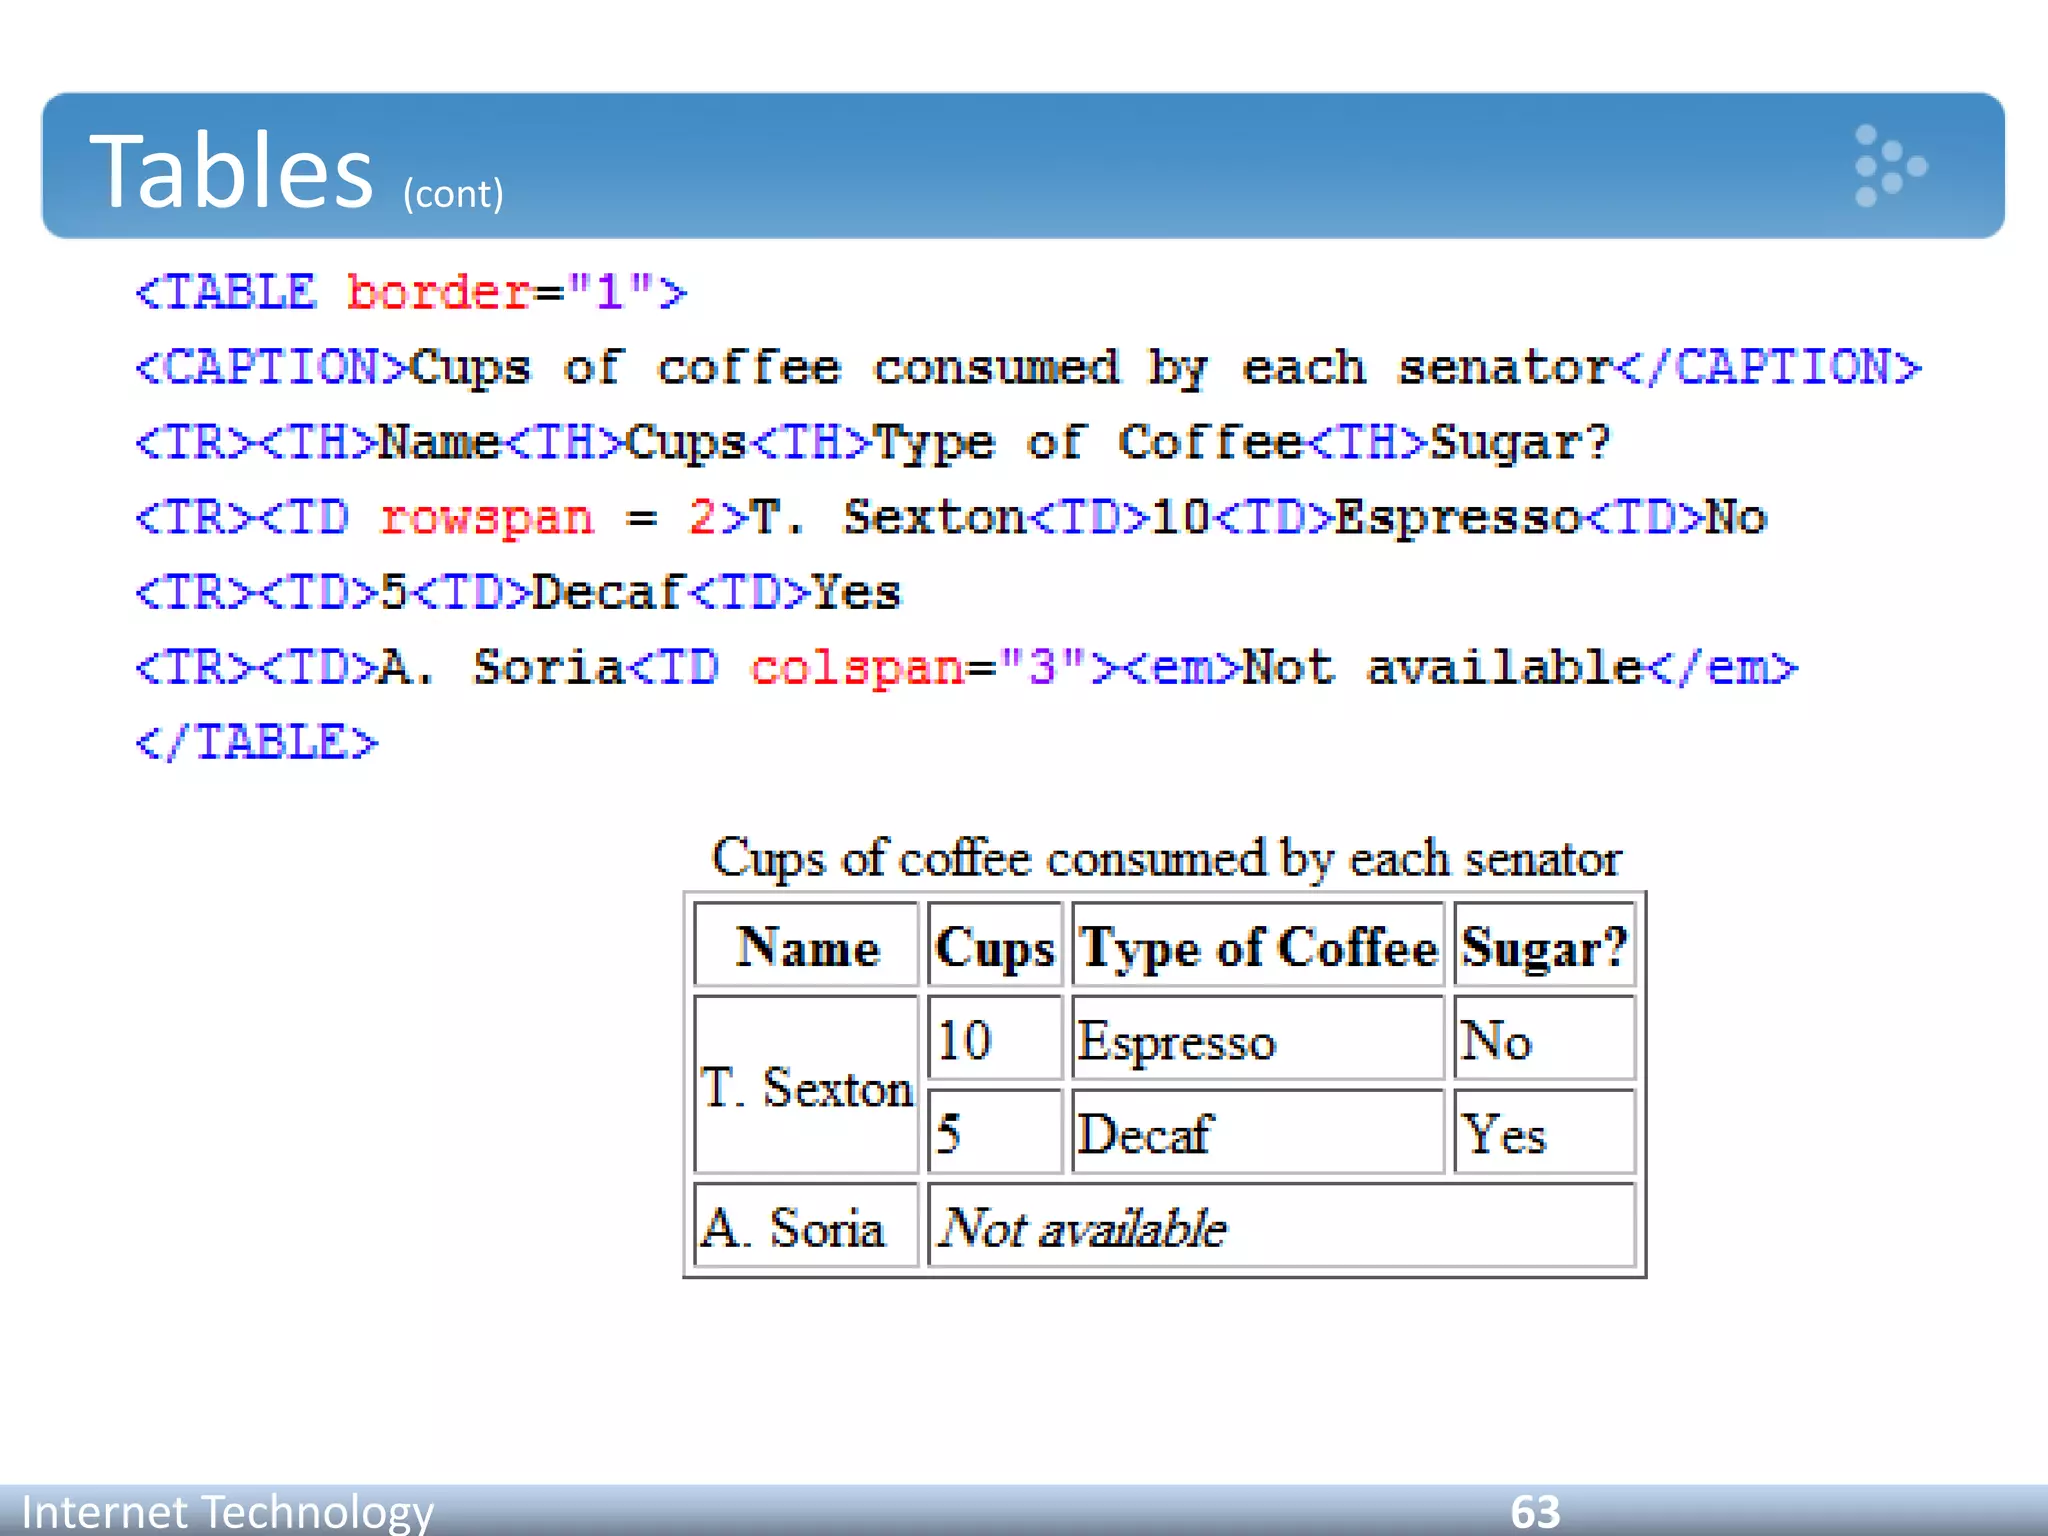This screenshot has width=2048, height=1536.
Task: Click the 'Name' header cell
Action: (x=806, y=945)
